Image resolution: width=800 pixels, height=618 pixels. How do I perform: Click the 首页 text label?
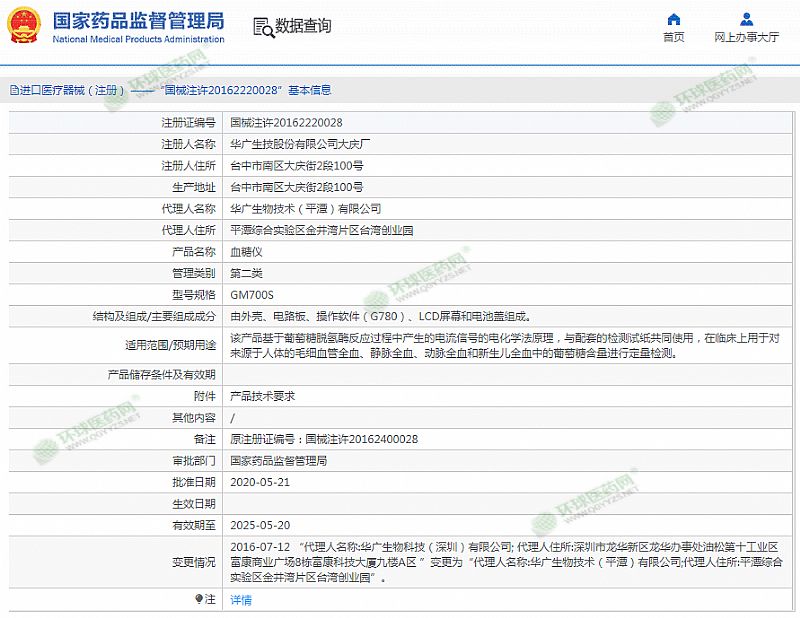click(x=674, y=38)
